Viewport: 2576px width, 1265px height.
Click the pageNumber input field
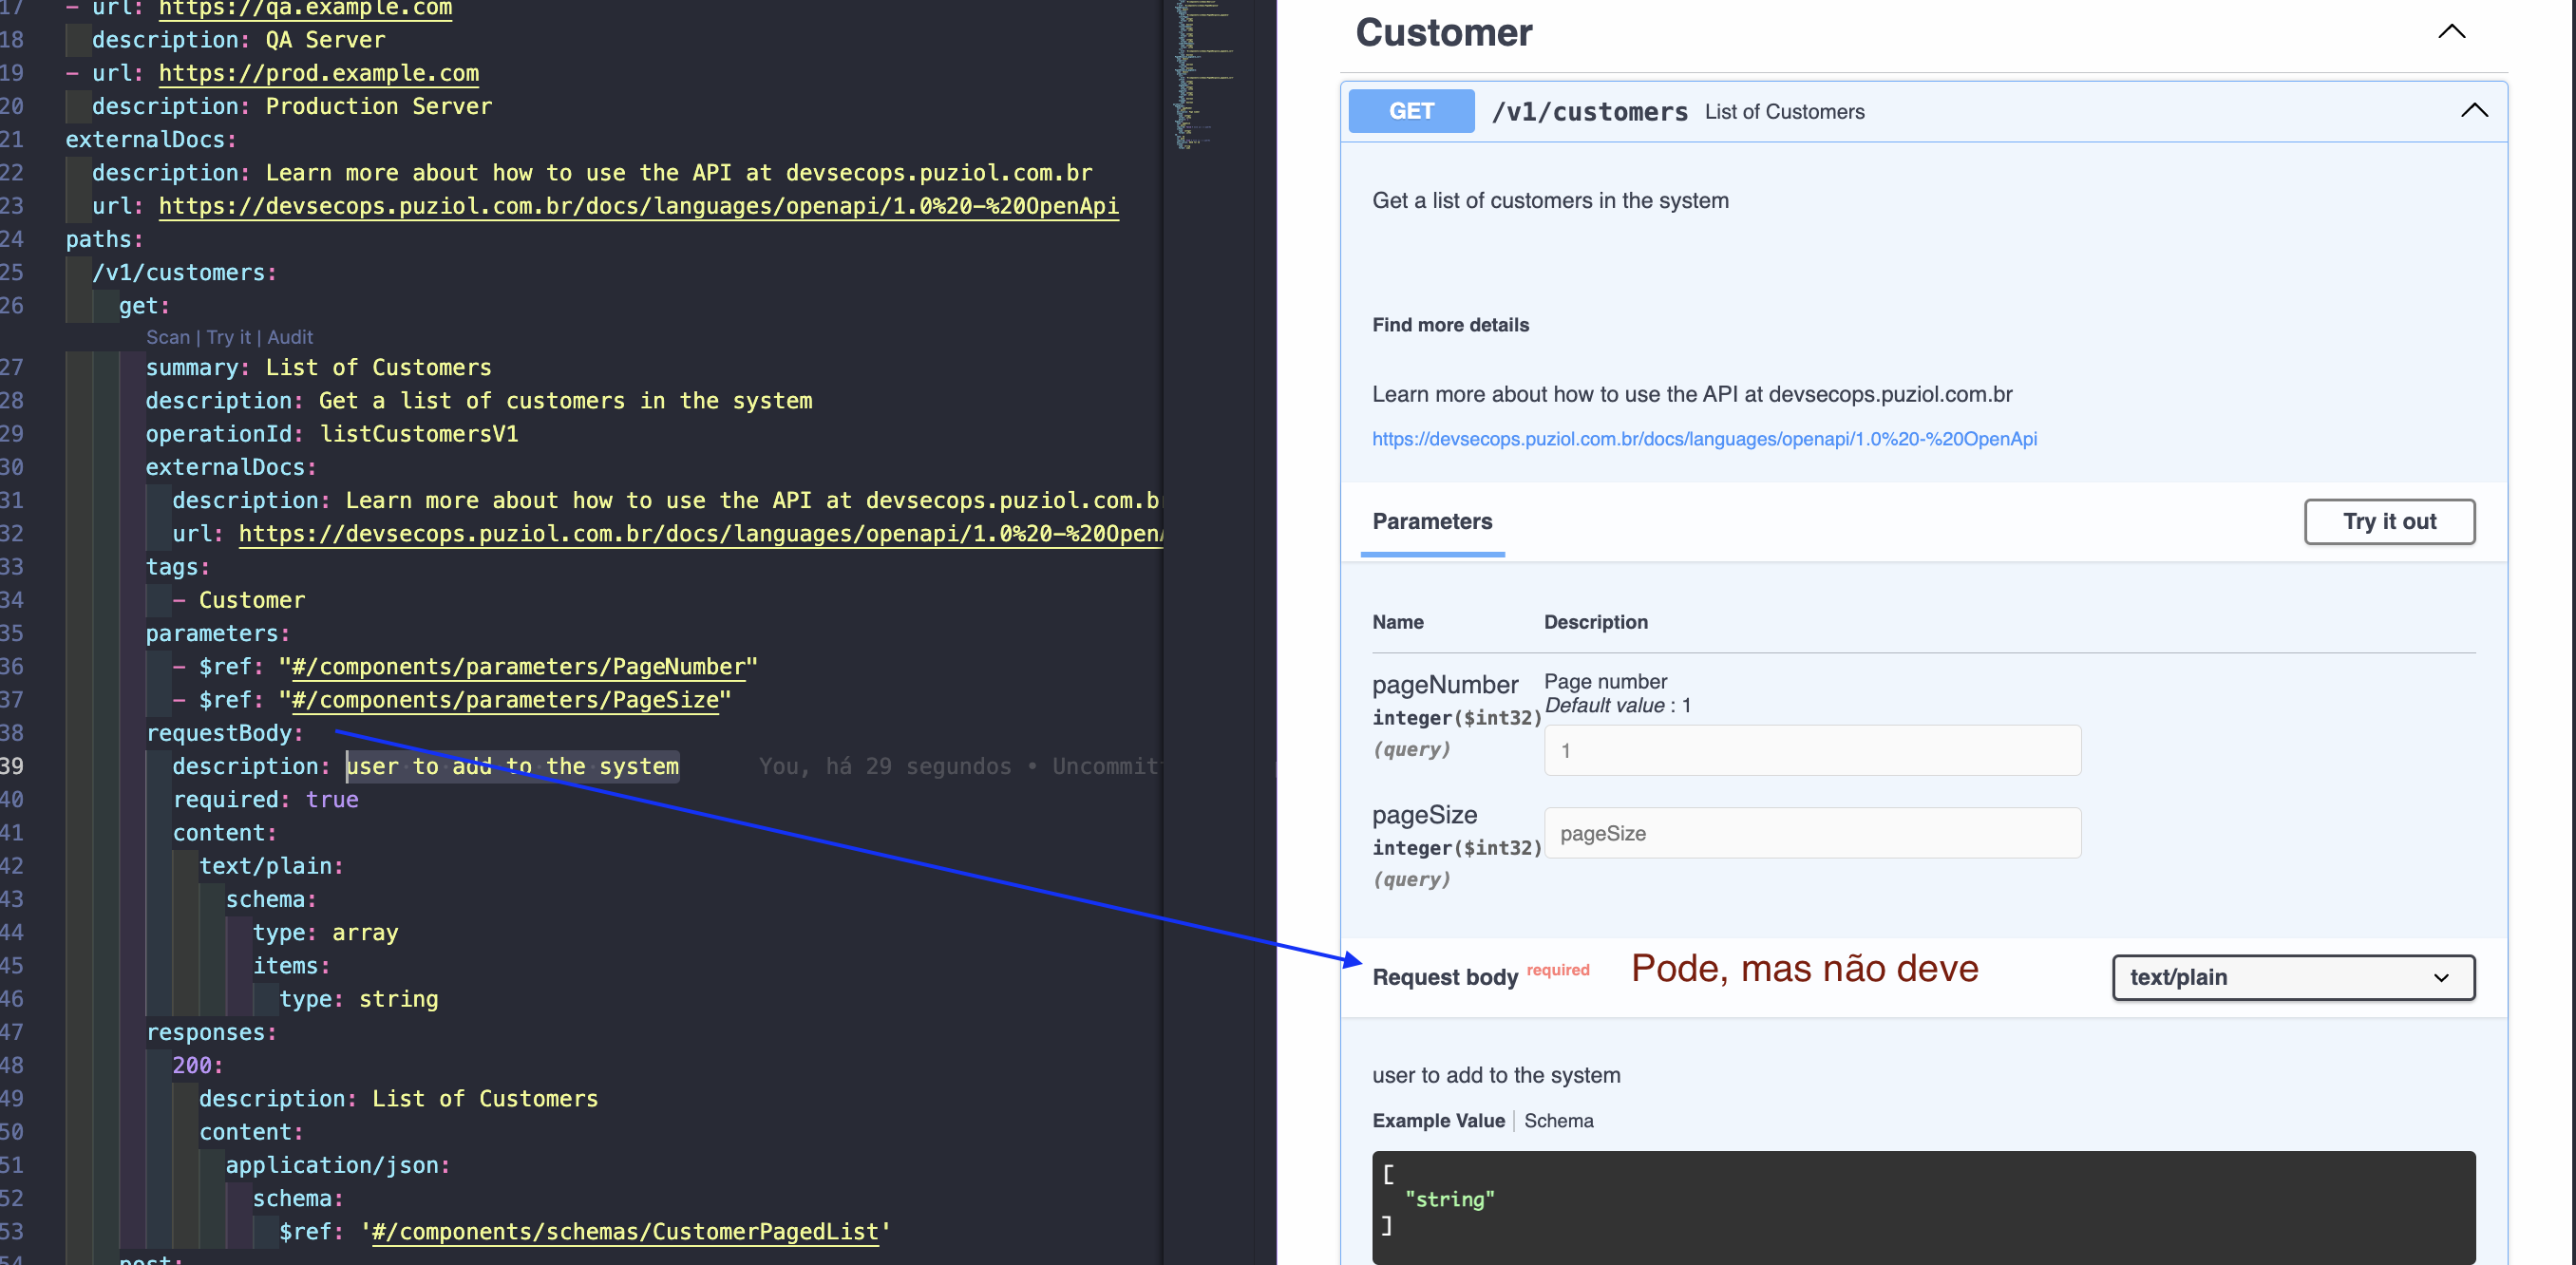1811,750
